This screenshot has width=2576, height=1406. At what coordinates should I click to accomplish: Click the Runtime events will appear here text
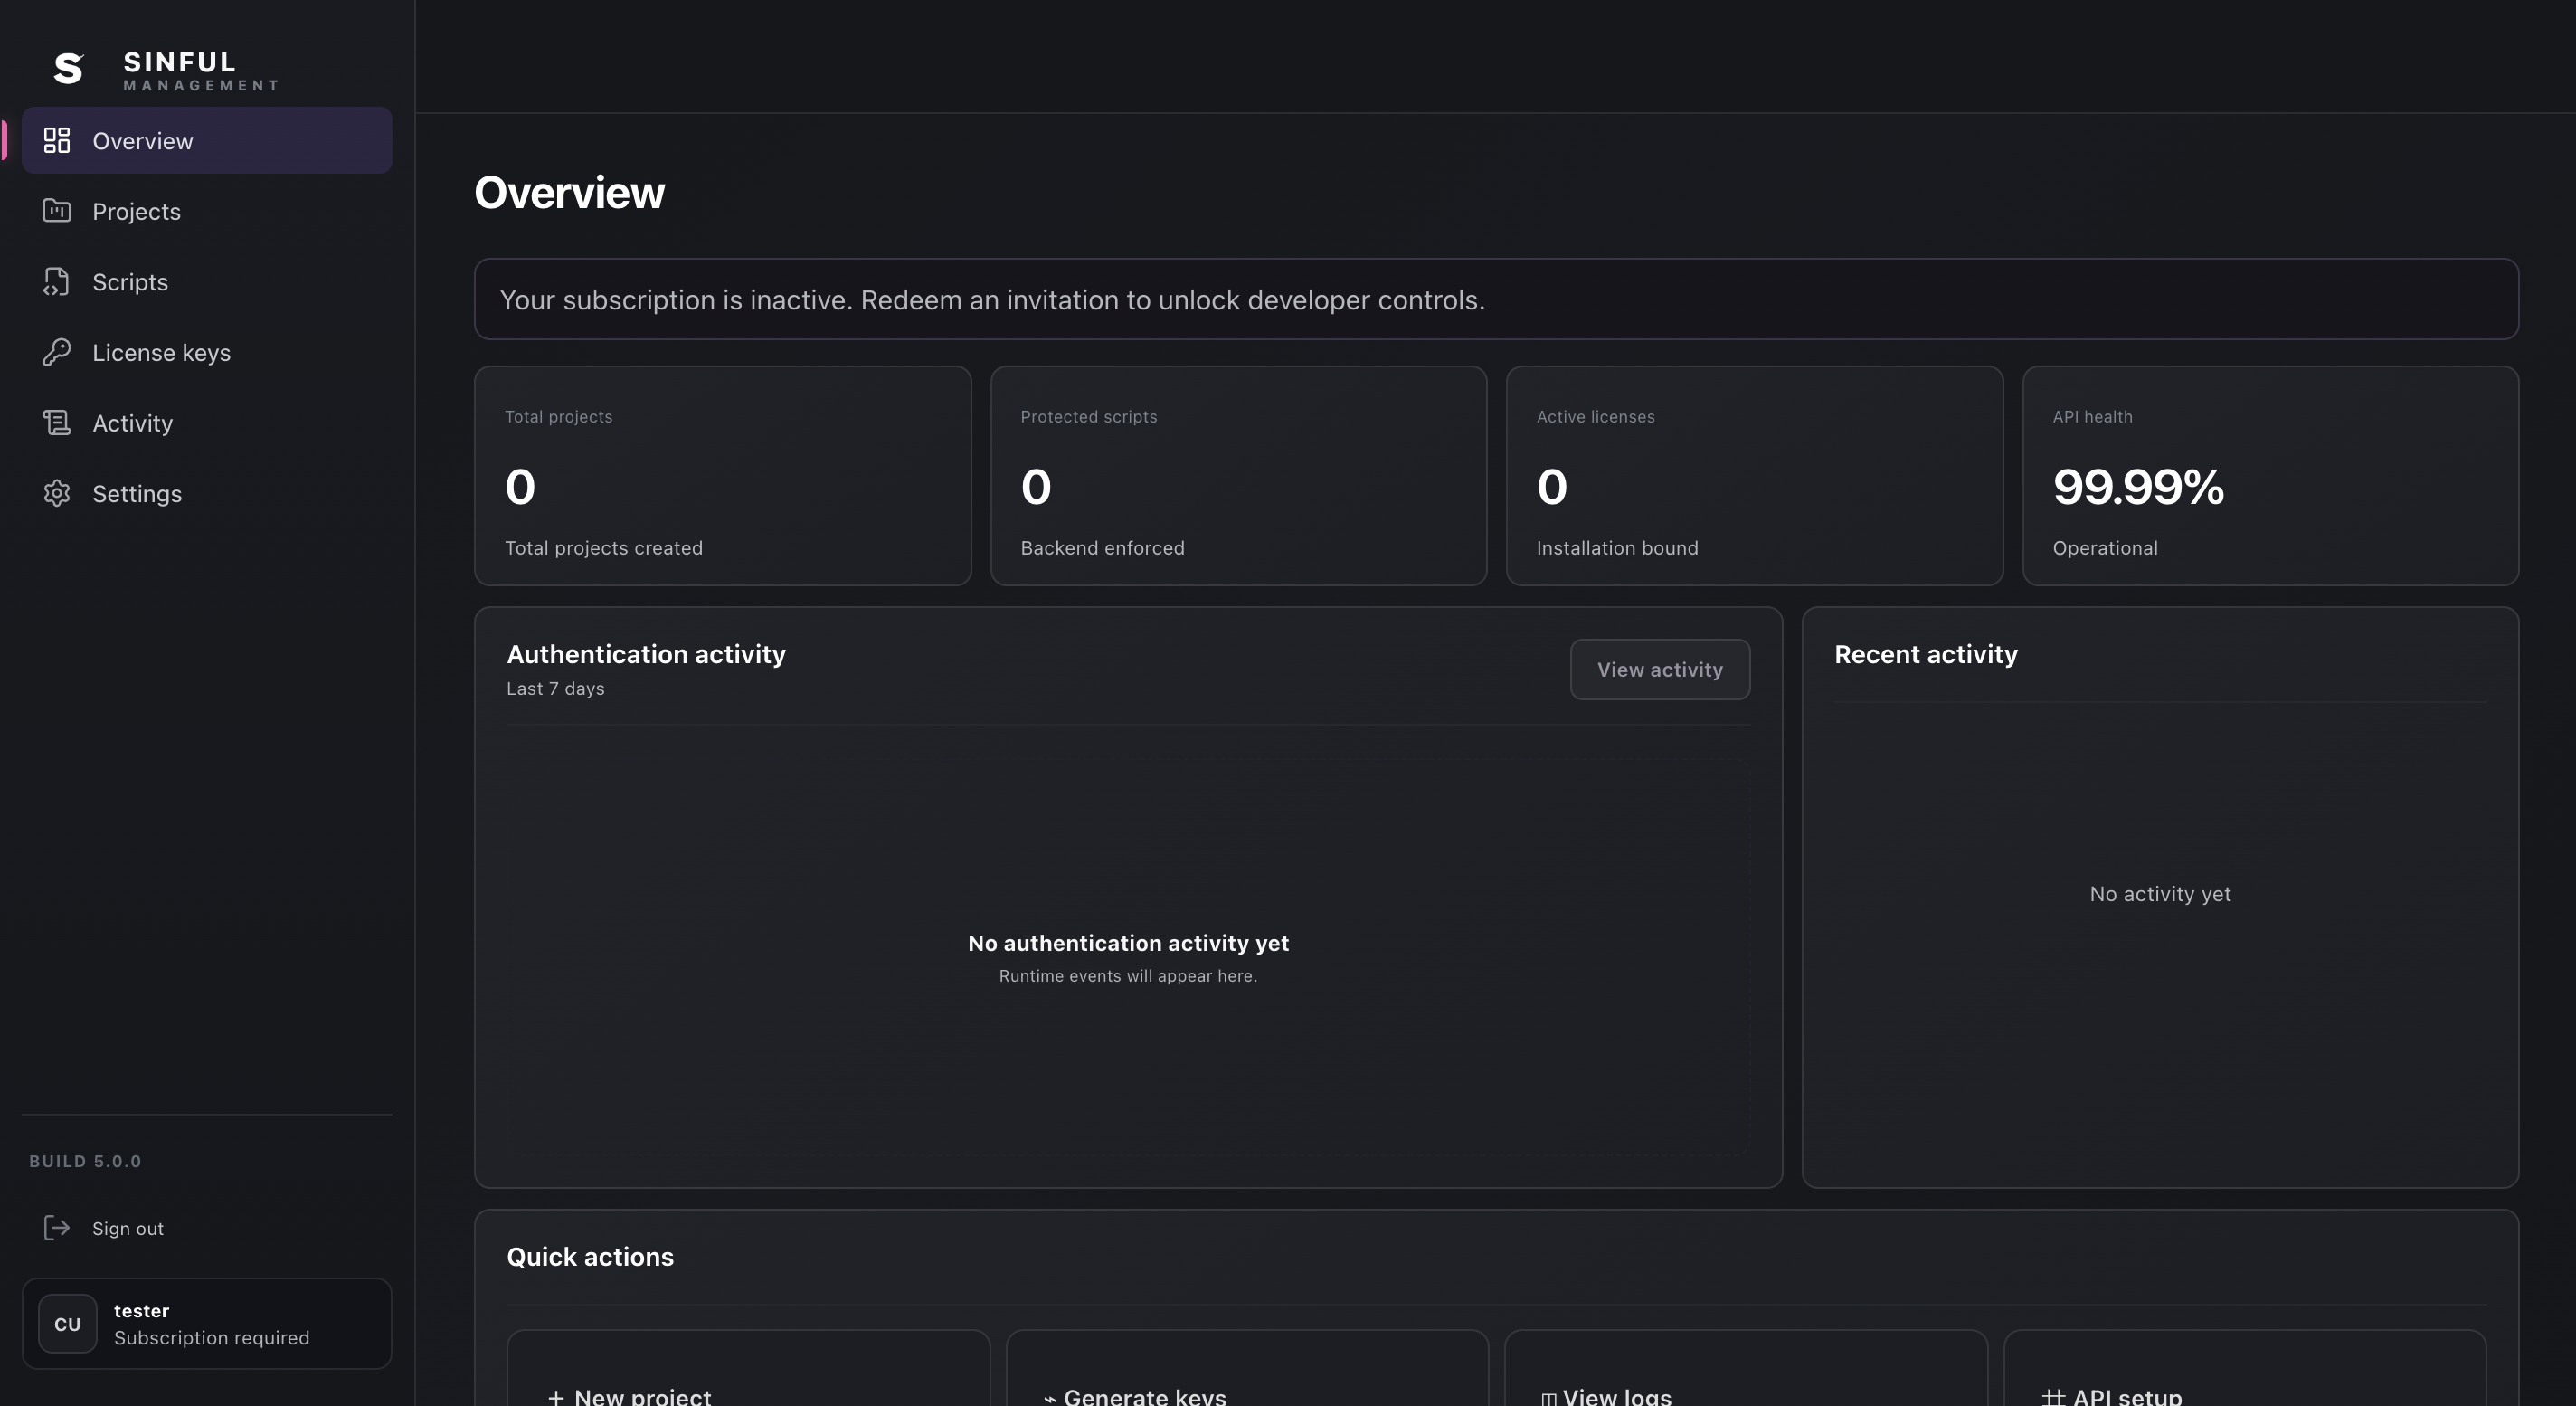point(1128,976)
